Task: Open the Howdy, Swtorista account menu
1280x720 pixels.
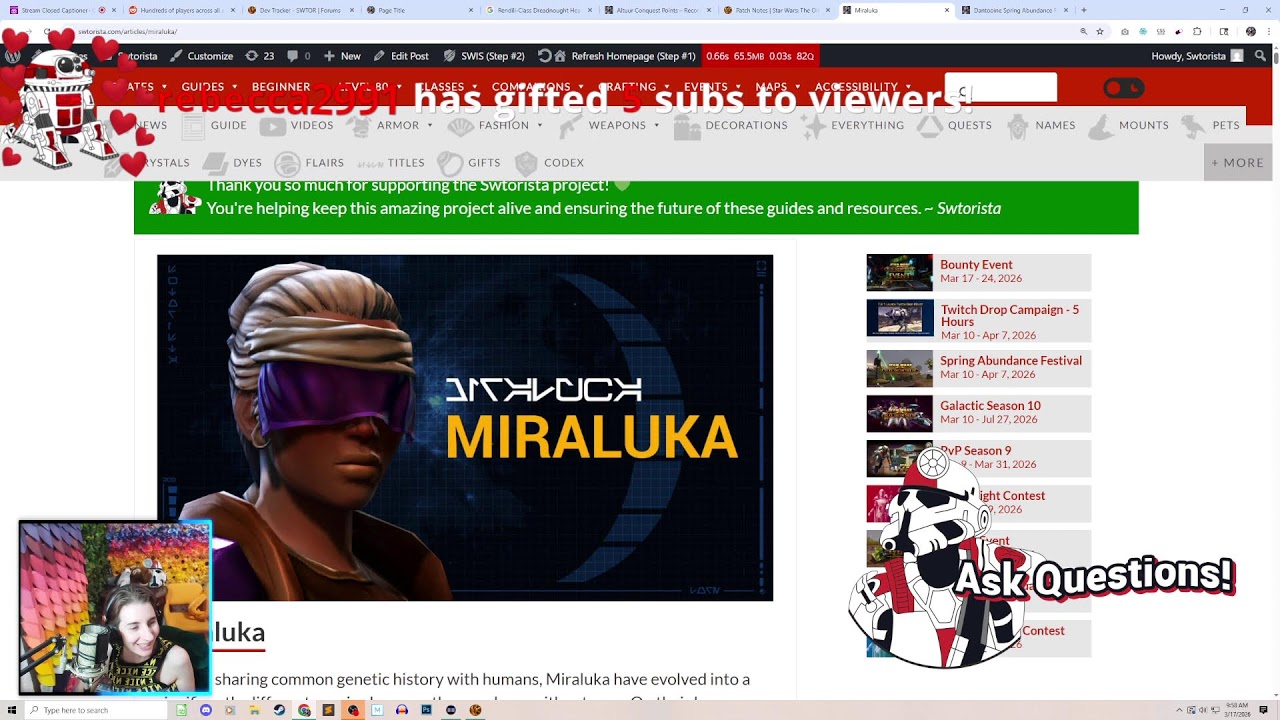Action: [x=1197, y=56]
